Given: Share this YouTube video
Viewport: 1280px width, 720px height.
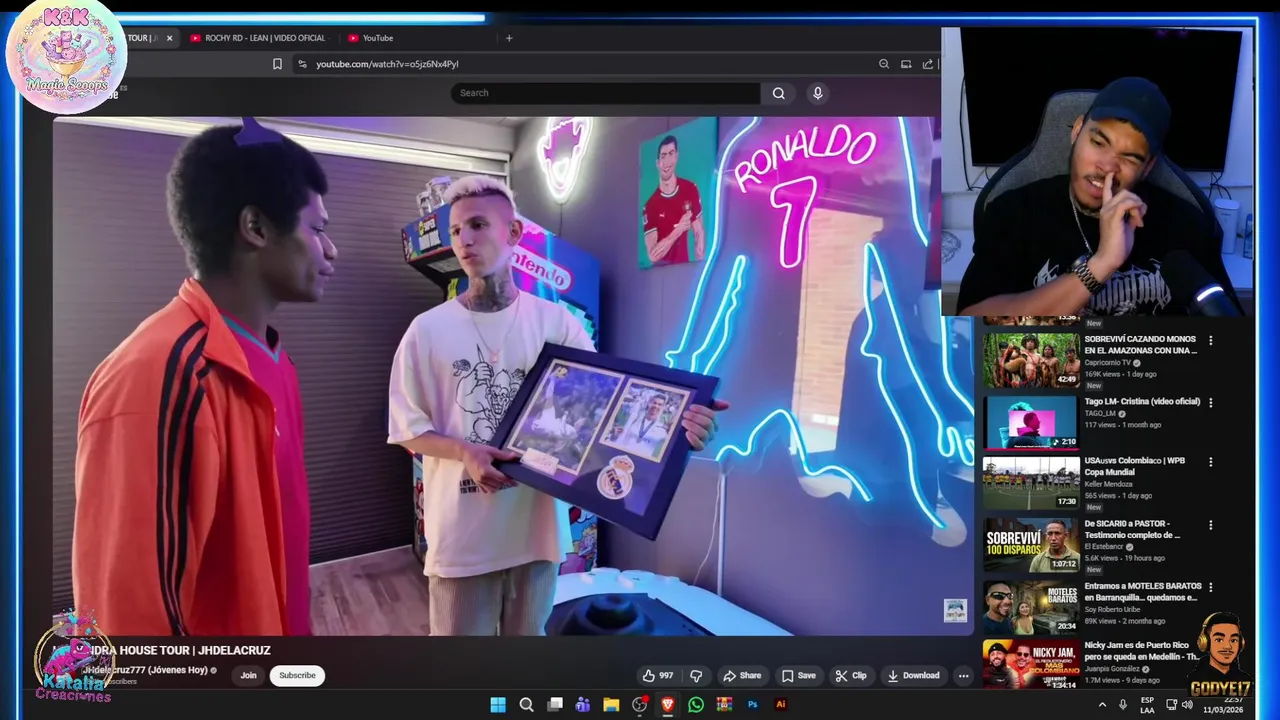Looking at the screenshot, I should coord(742,676).
